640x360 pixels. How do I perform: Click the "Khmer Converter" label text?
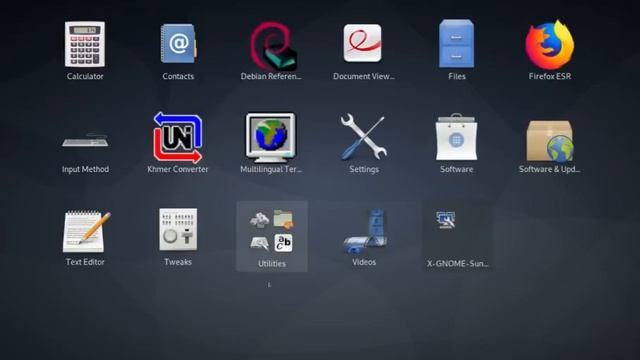178,169
